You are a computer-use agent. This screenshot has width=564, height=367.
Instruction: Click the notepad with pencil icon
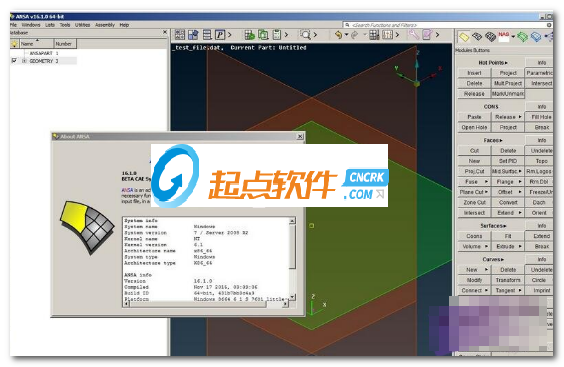[427, 35]
